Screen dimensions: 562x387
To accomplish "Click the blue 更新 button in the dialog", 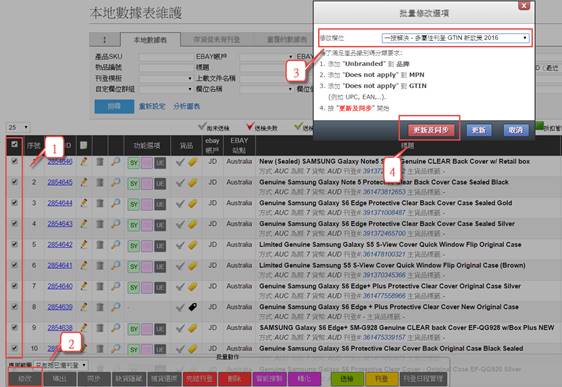I will pos(478,130).
